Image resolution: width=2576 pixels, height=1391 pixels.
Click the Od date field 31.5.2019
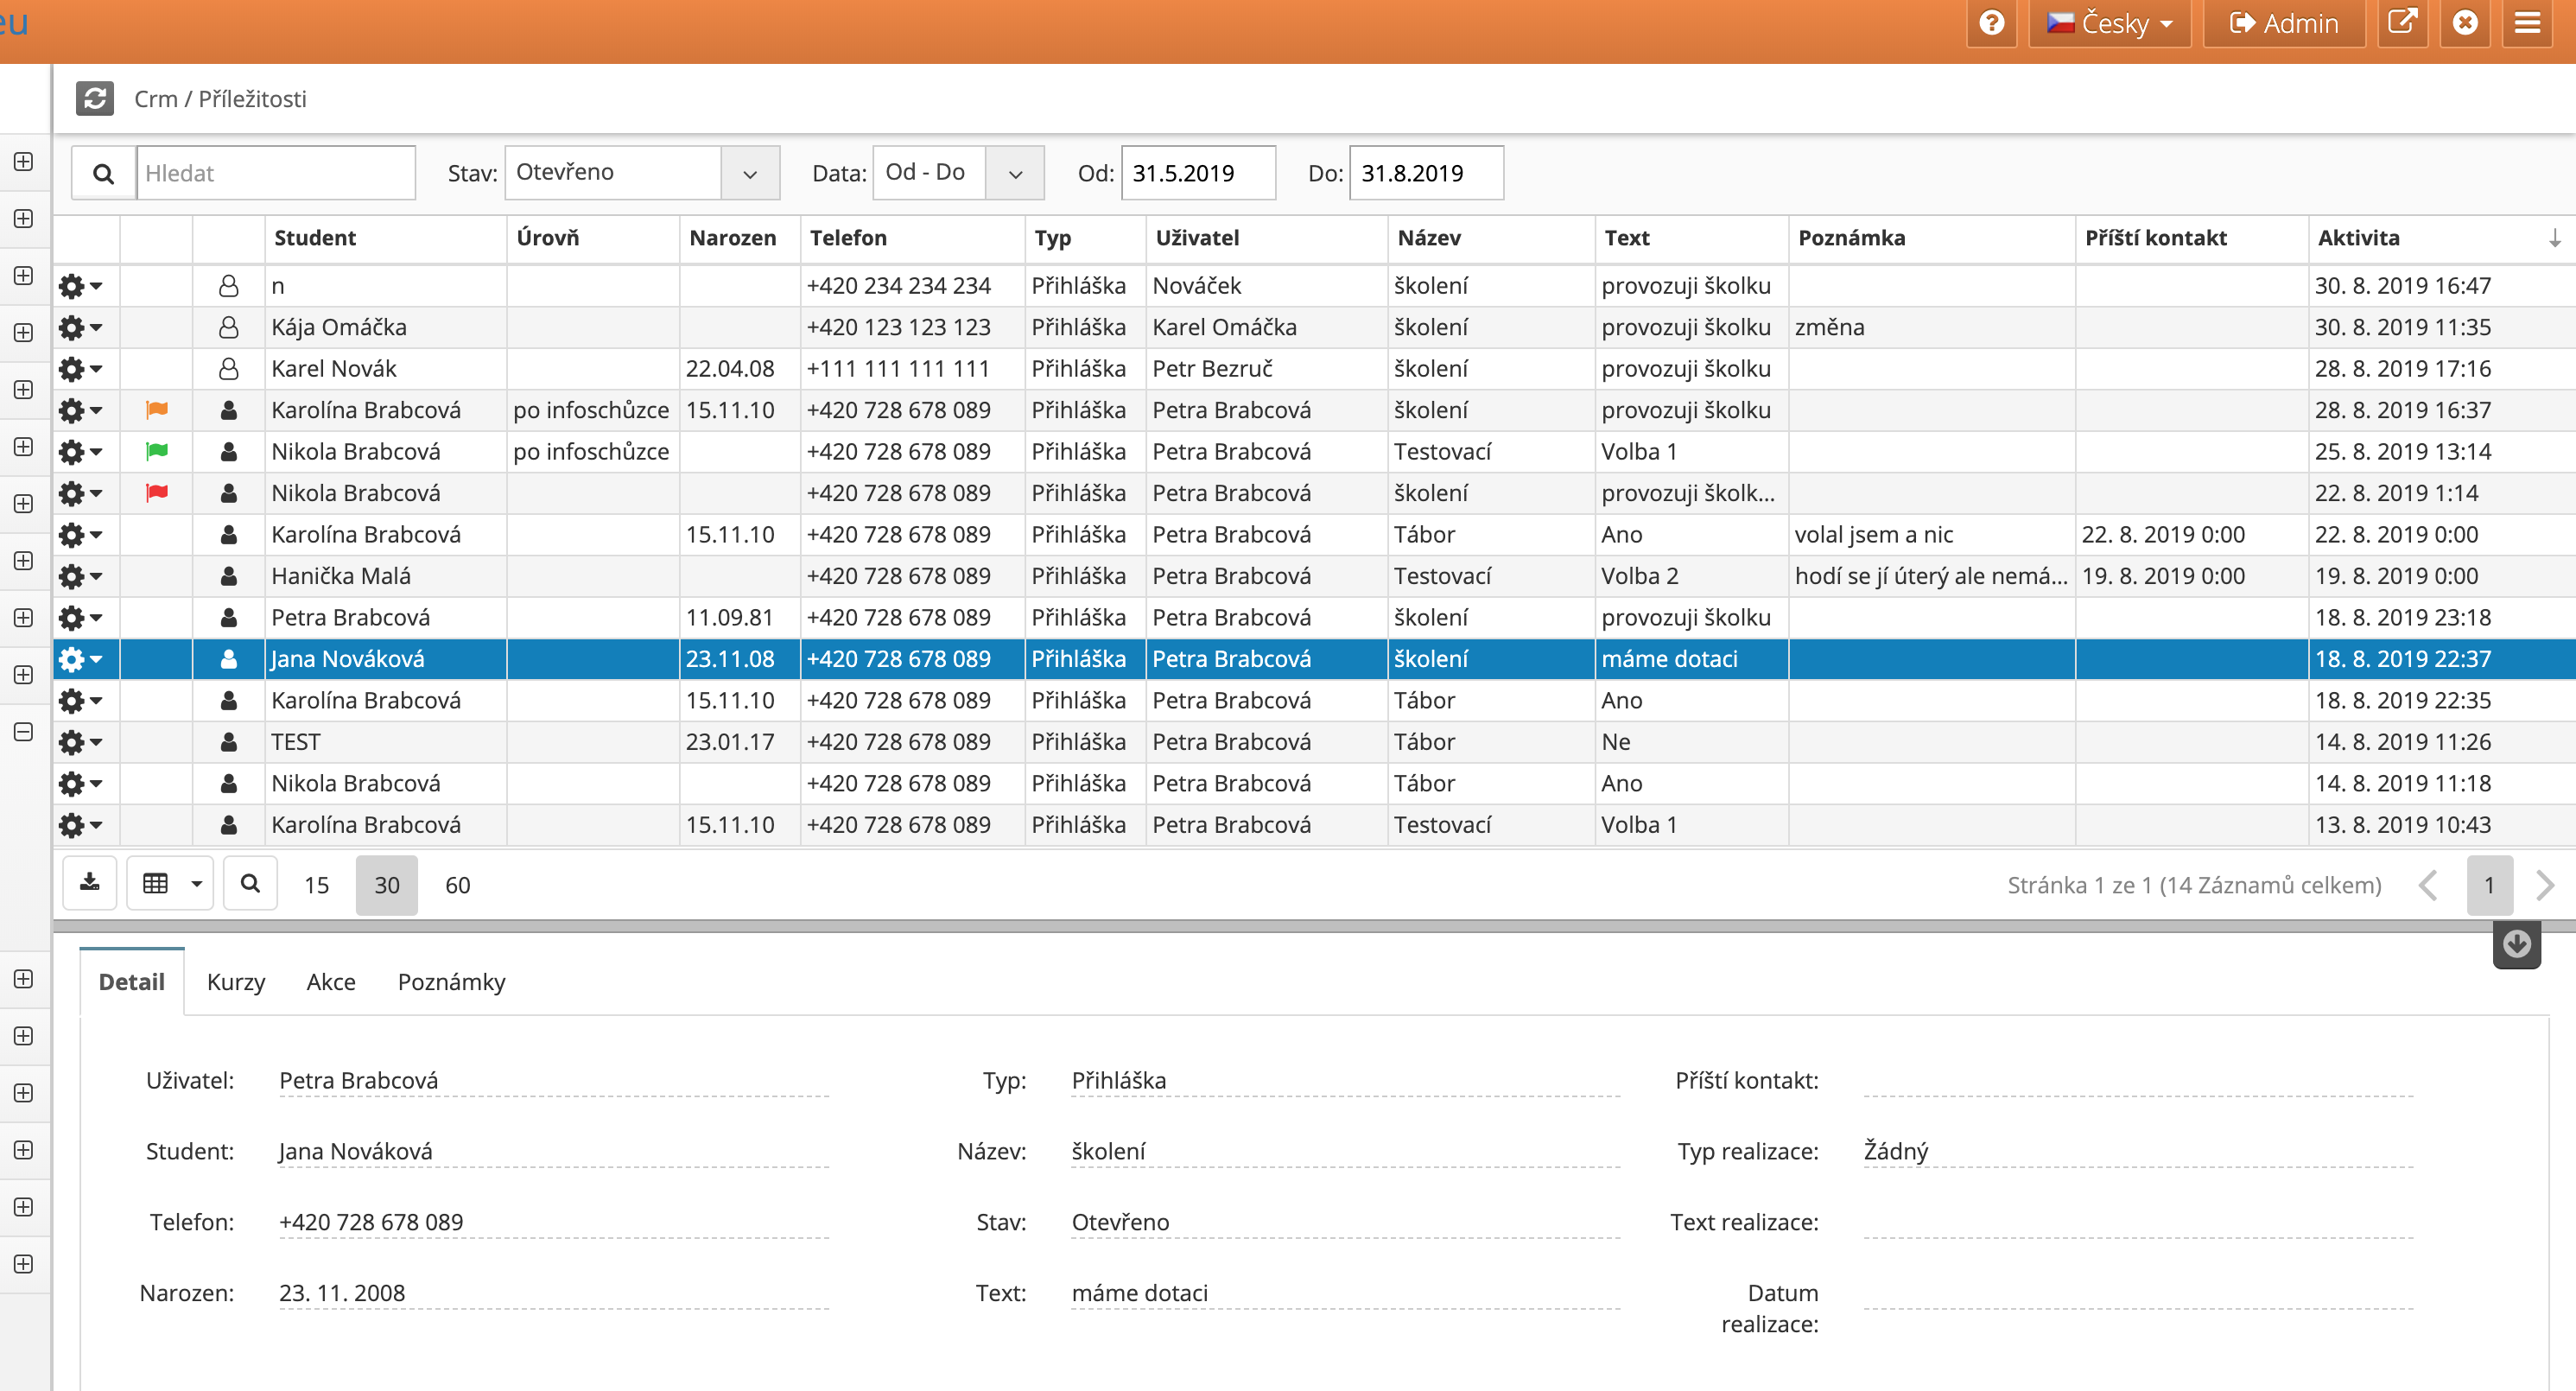coord(1197,173)
